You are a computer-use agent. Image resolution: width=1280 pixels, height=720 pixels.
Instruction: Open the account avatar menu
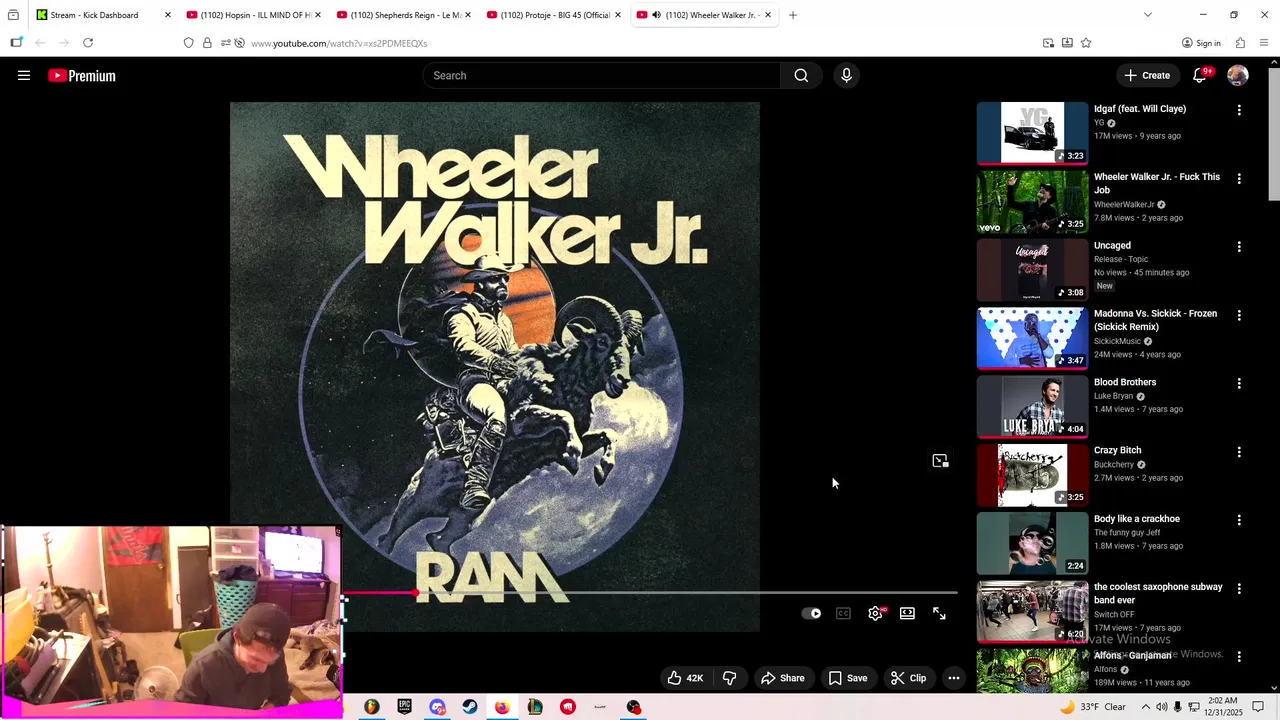click(1238, 75)
